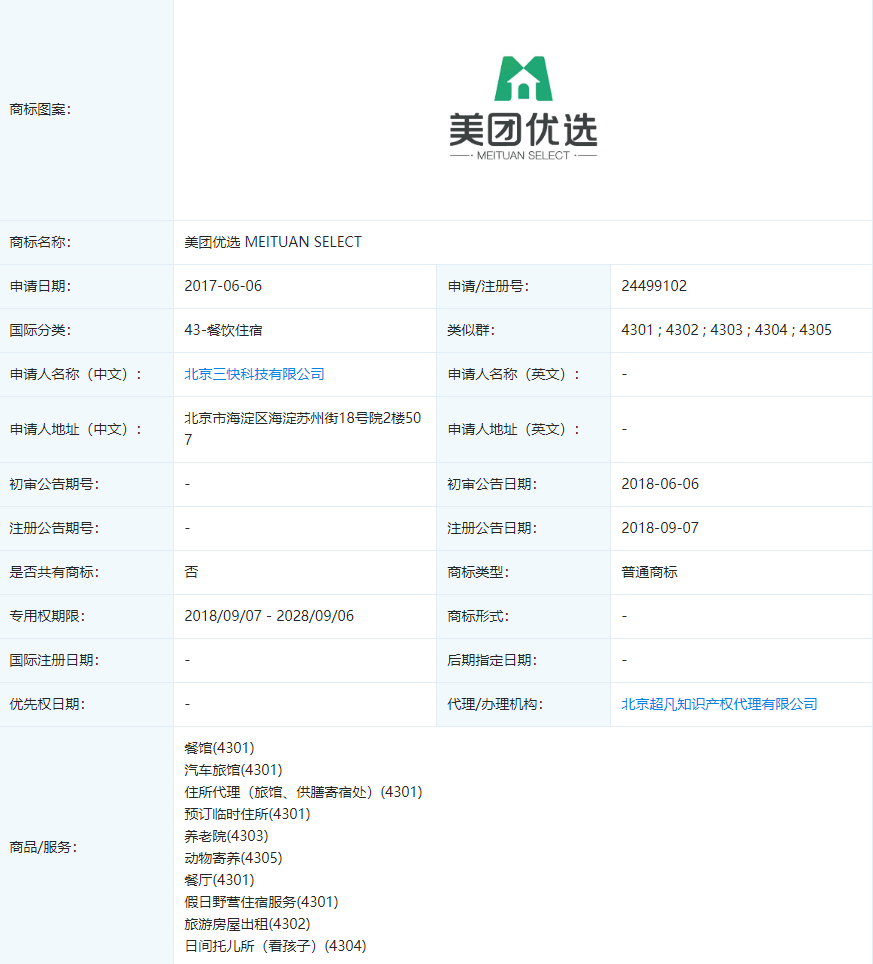
Task: Click the 申请人地址（中文） label
Action: 76,429
